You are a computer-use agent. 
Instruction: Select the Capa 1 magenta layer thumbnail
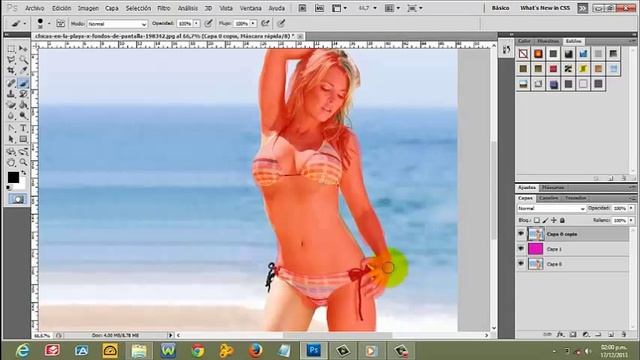[536, 249]
